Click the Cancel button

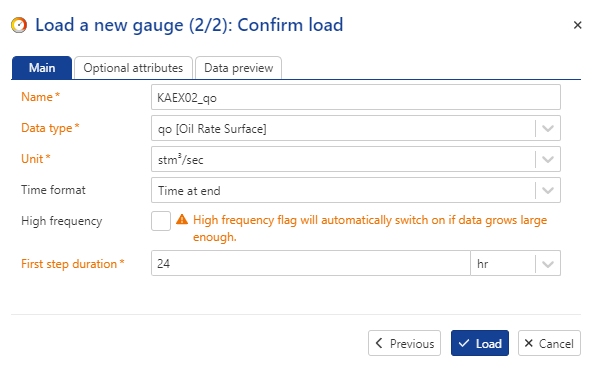click(x=549, y=343)
